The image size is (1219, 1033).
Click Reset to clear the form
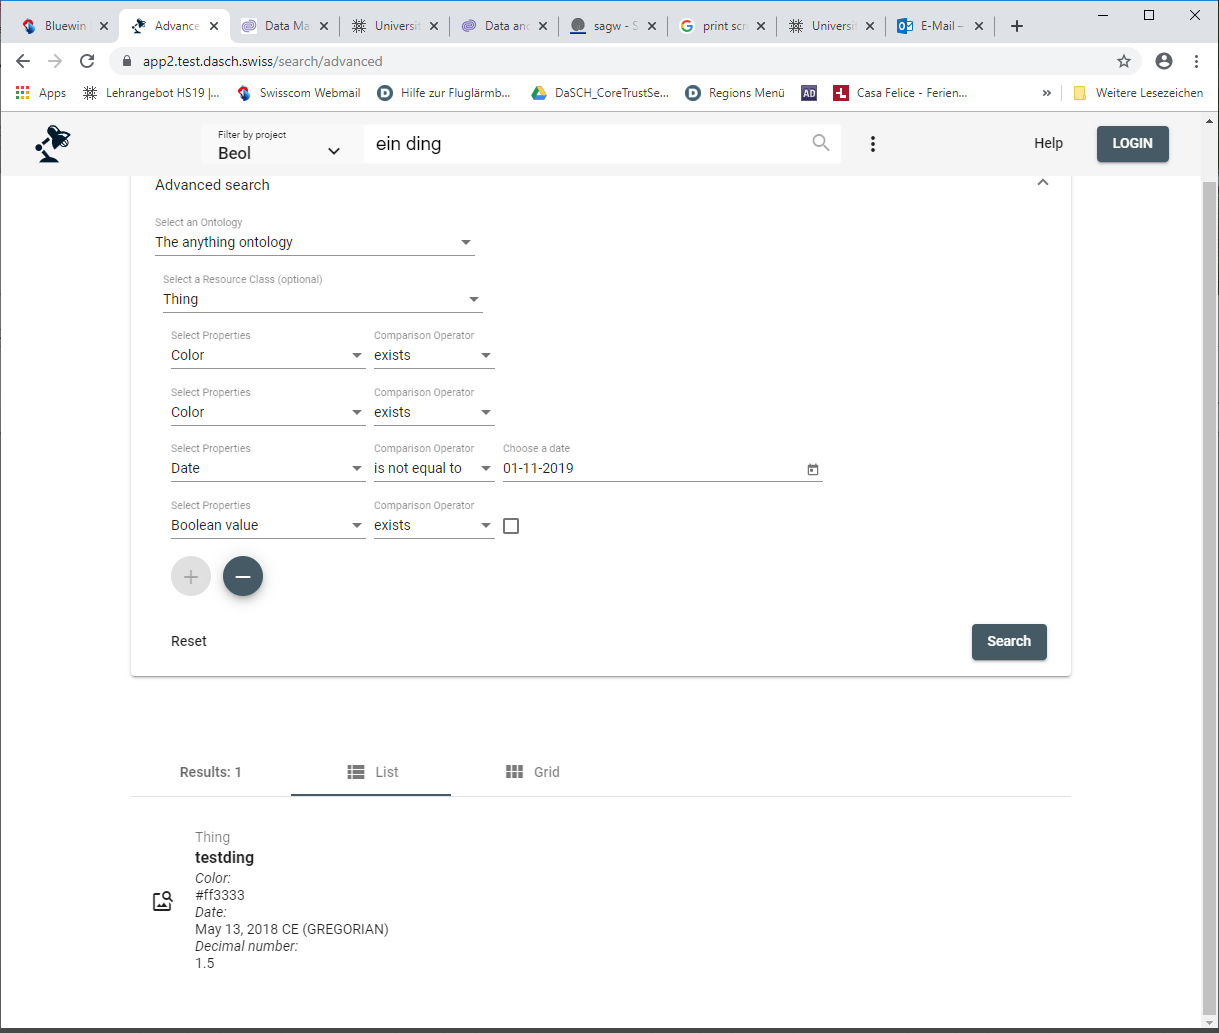point(189,642)
